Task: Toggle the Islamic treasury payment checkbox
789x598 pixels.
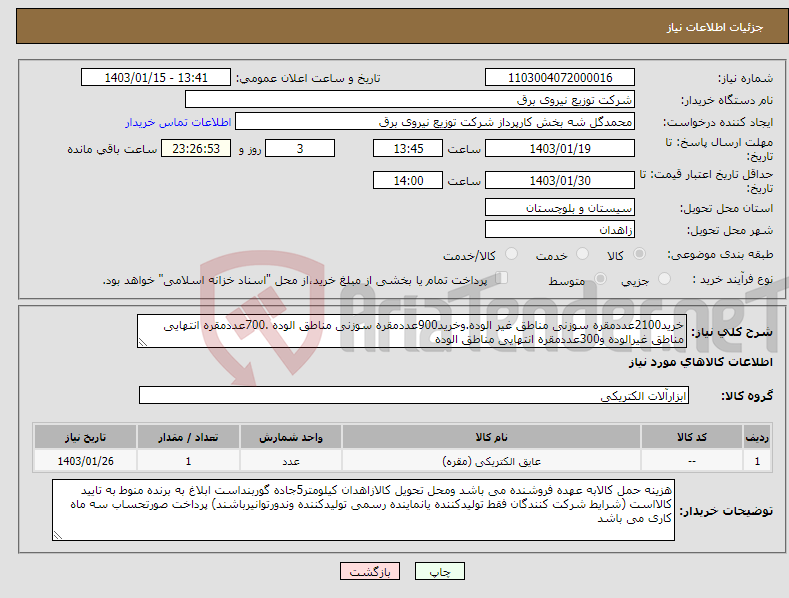Action: [501, 278]
